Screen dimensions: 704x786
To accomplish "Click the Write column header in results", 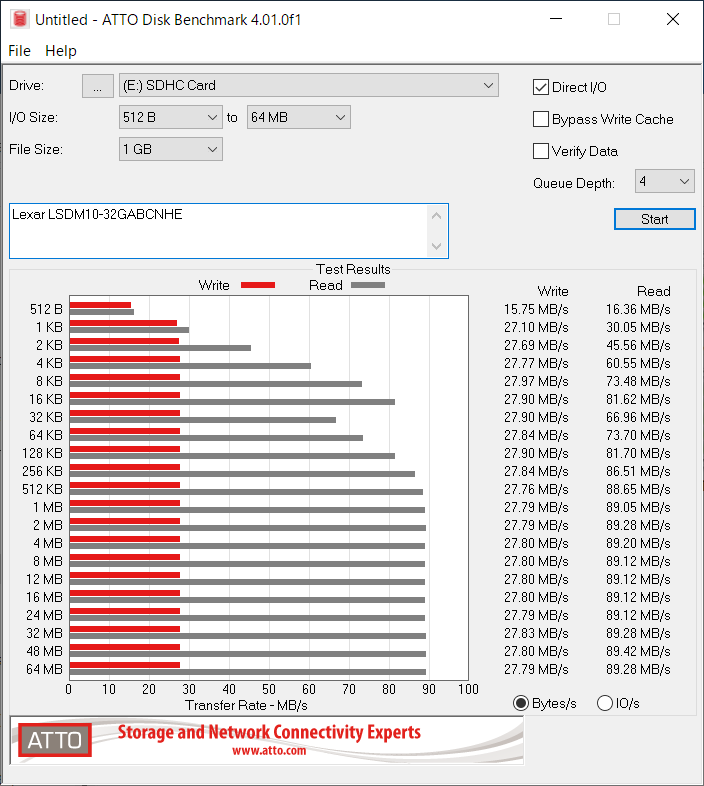I will tap(553, 291).
